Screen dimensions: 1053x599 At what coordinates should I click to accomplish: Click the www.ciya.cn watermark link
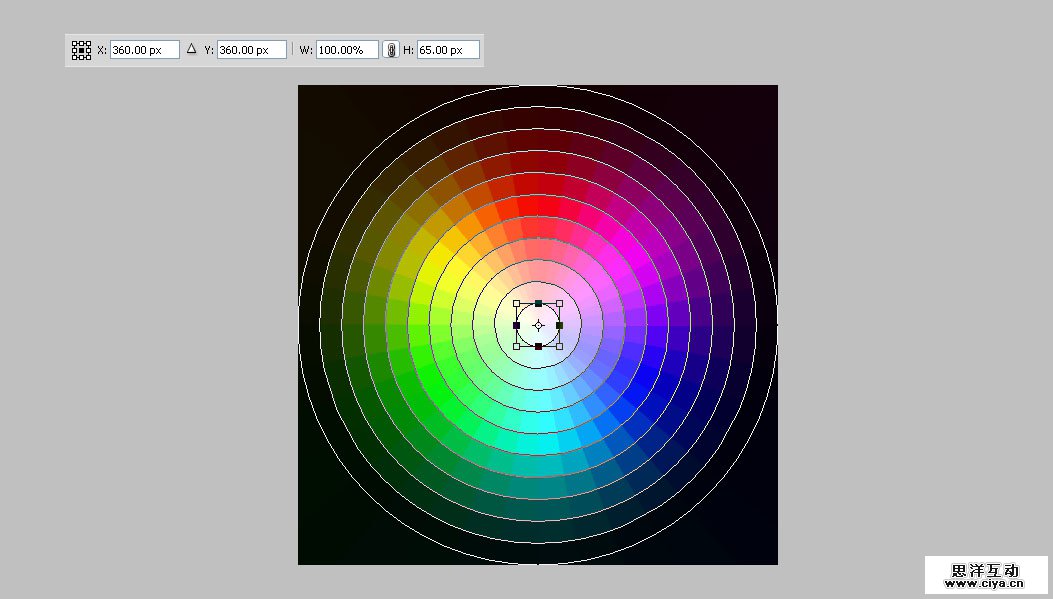986,582
